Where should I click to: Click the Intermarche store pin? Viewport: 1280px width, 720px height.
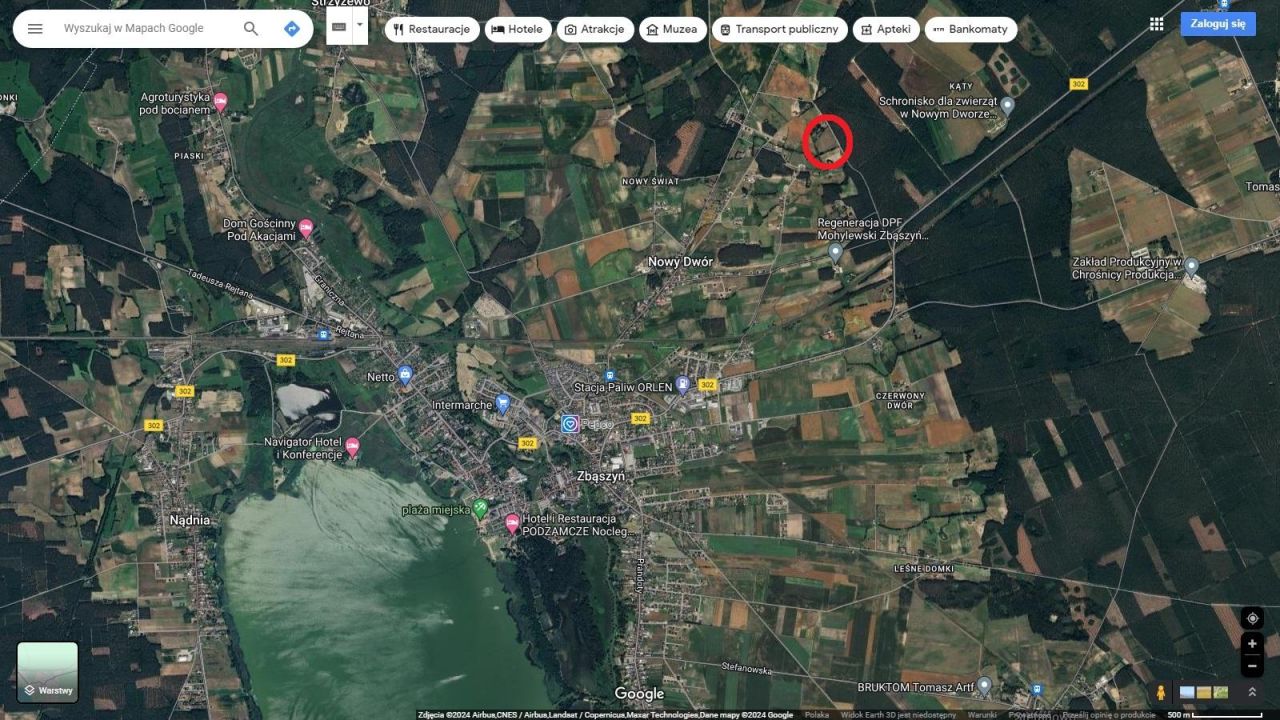(503, 404)
